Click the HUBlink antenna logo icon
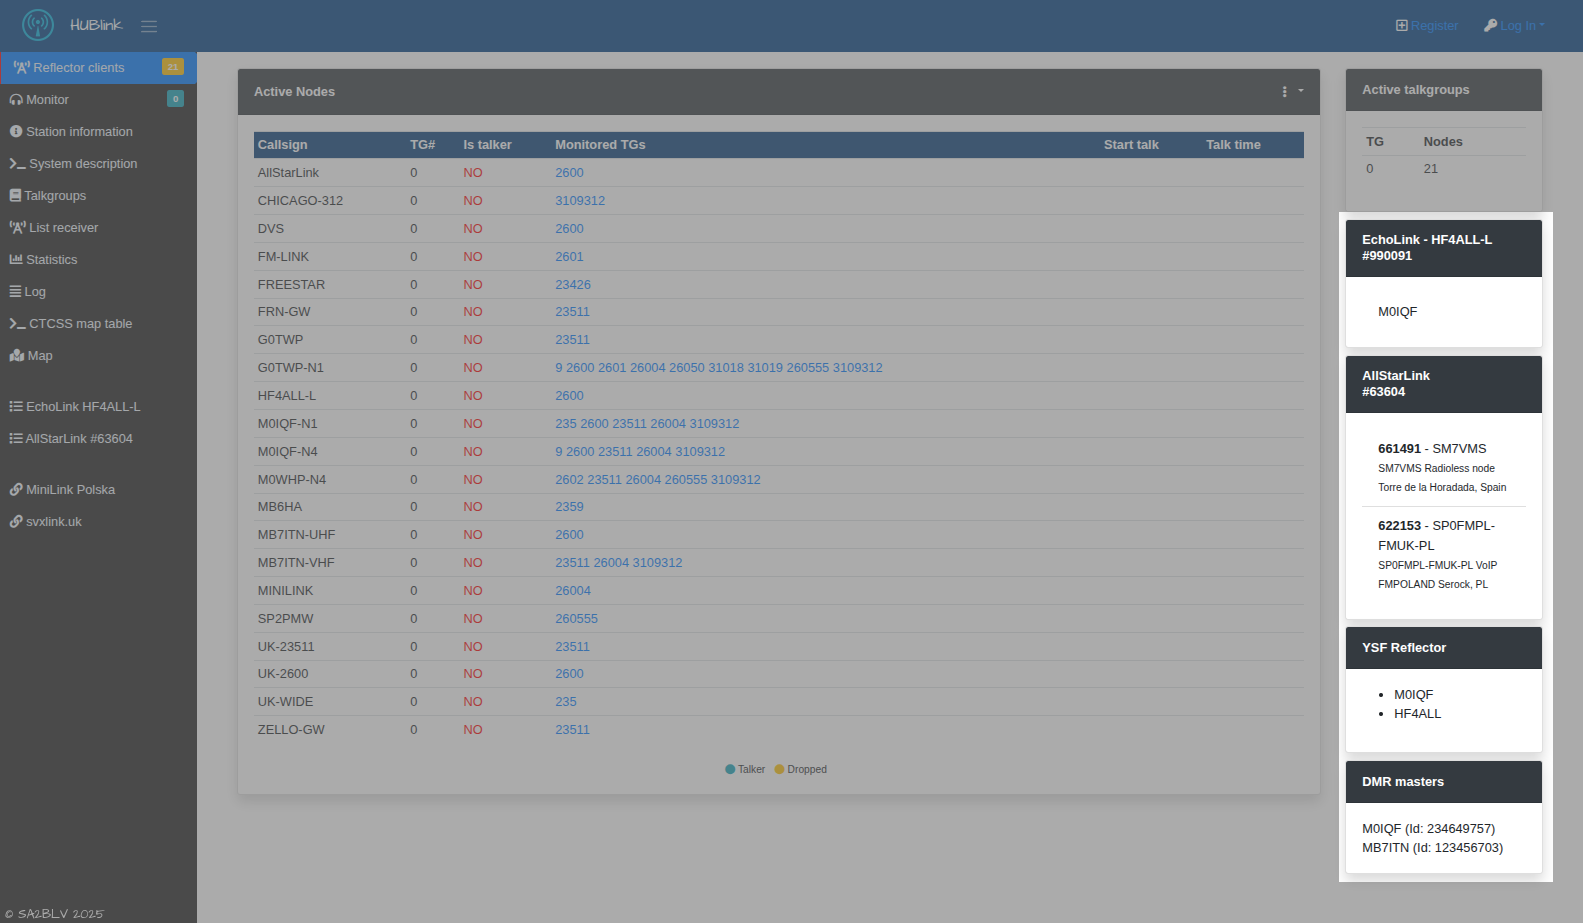Screen dimensions: 1583x923 click(x=38, y=25)
